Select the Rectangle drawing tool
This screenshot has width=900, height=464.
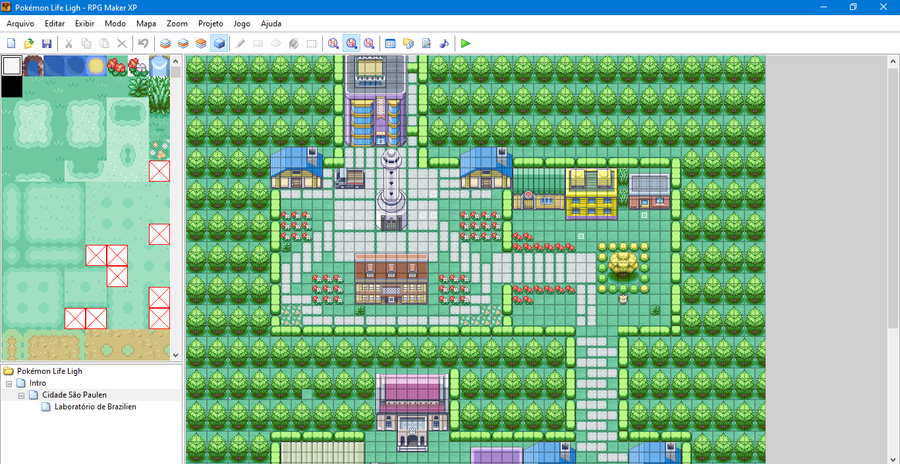[258, 43]
